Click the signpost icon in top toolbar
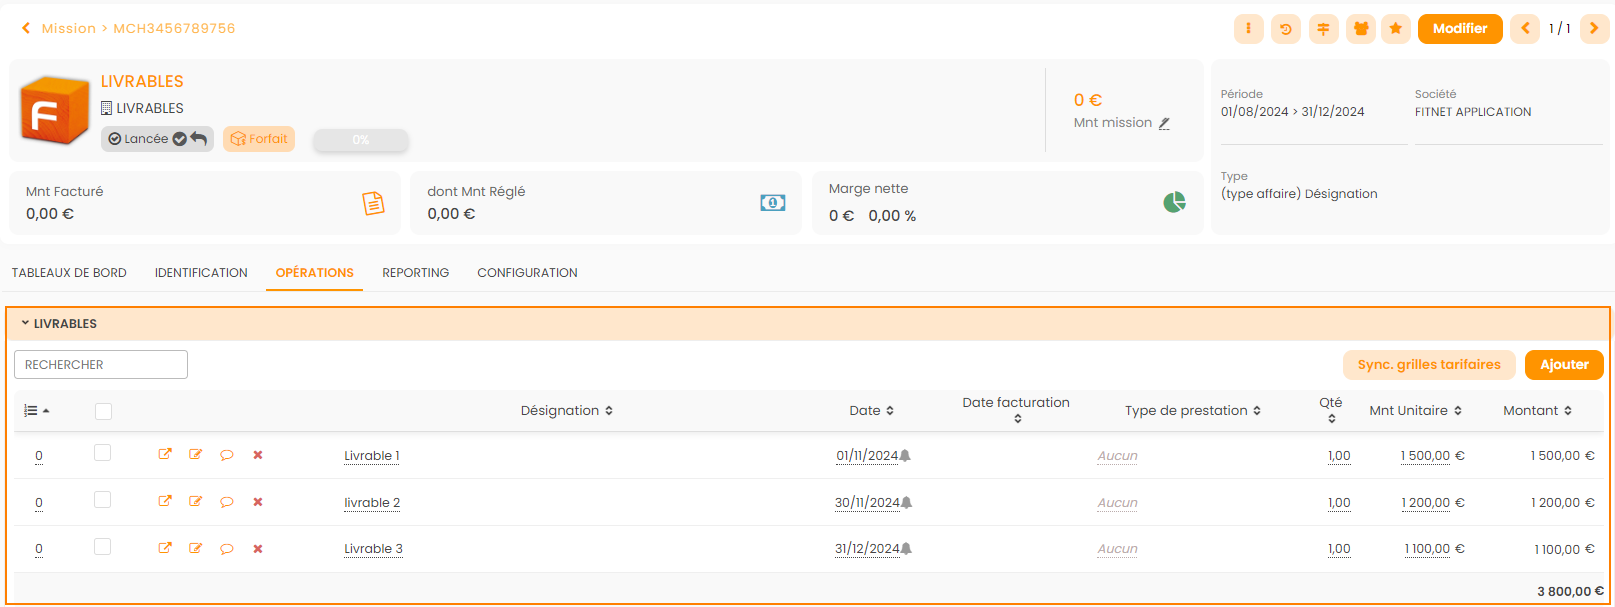1615x607 pixels. tap(1323, 29)
